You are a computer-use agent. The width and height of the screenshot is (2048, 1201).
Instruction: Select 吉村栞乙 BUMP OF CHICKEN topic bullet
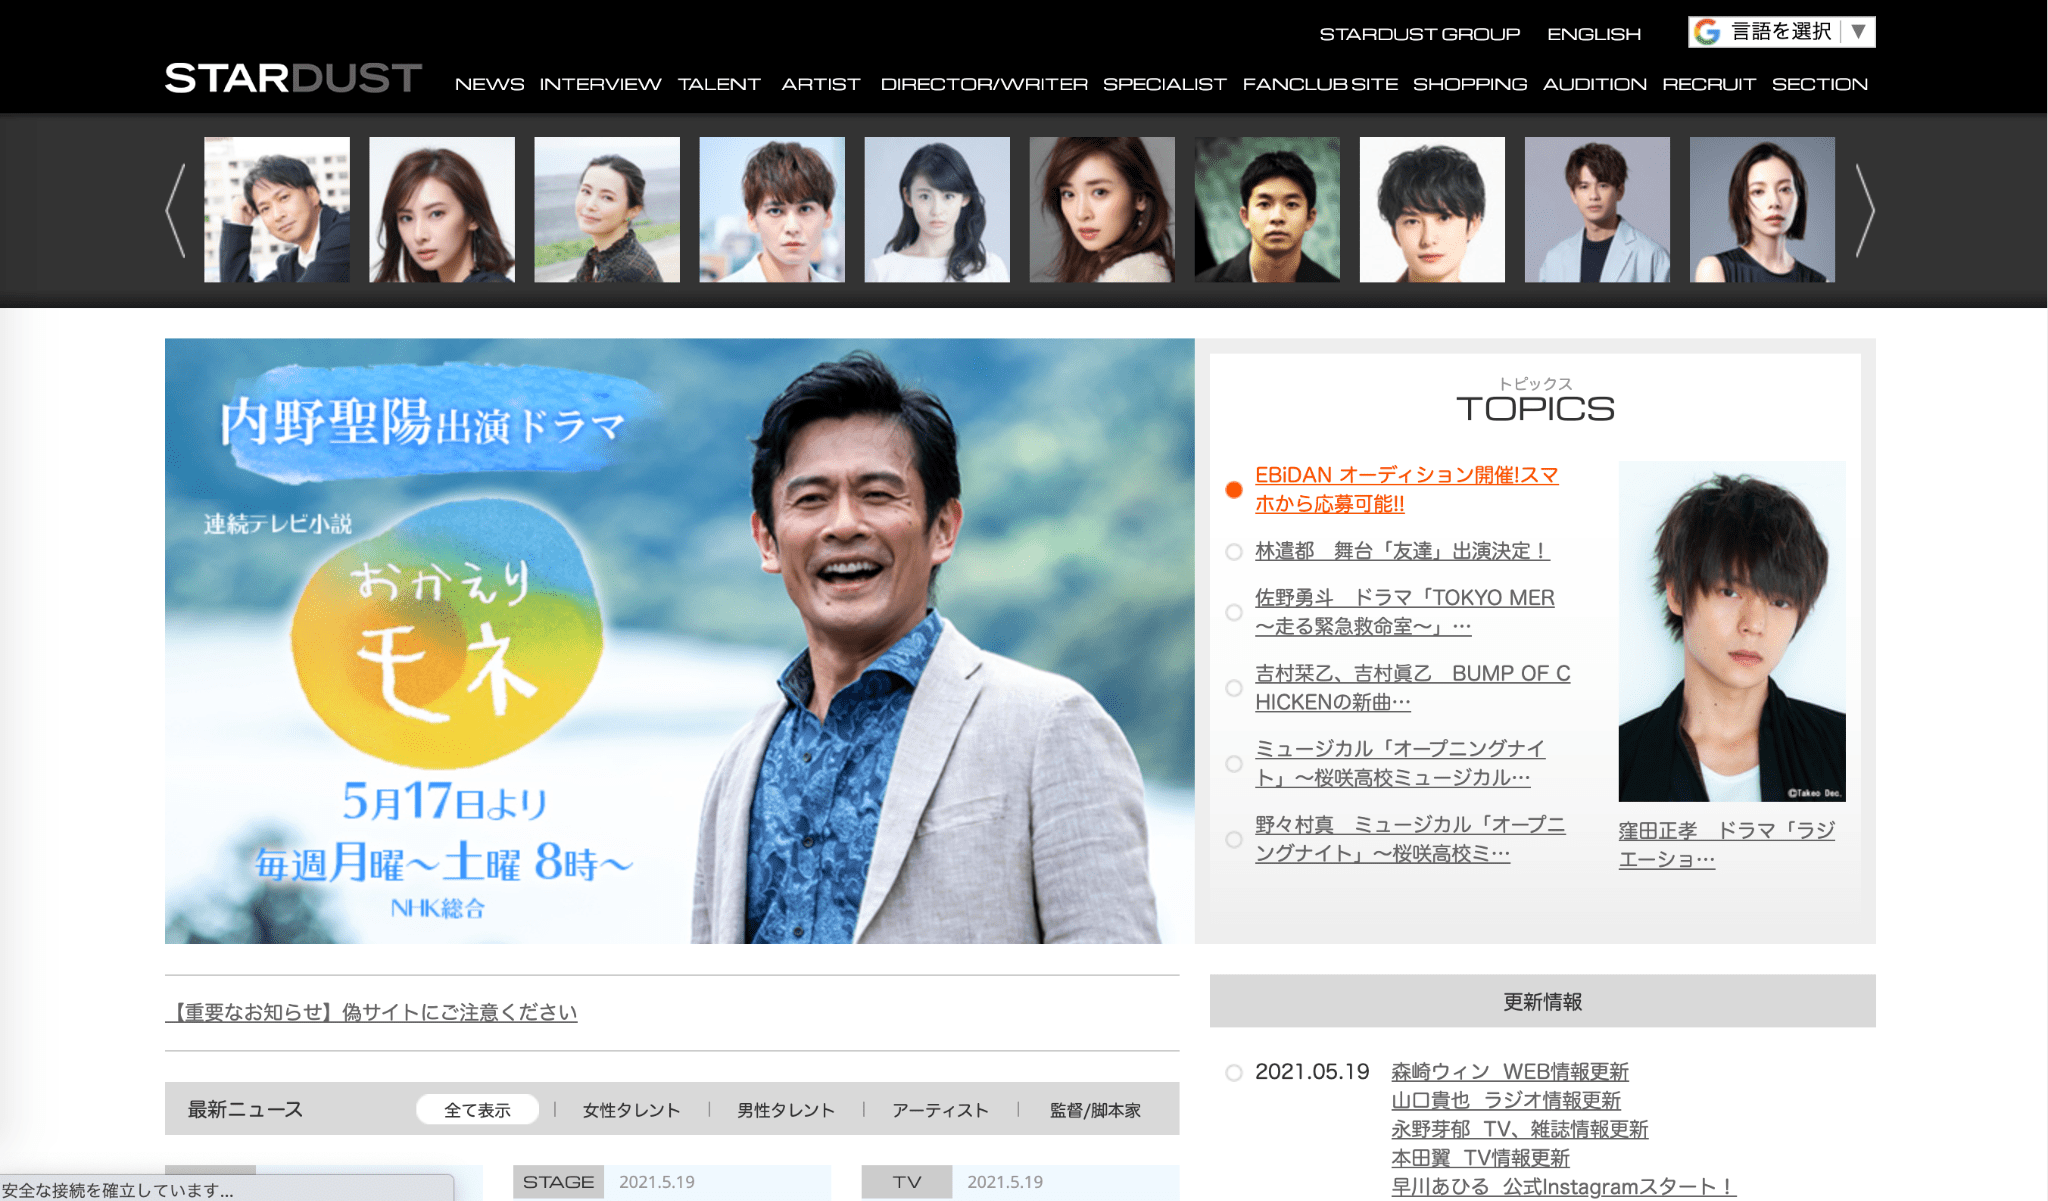pos(1234,688)
